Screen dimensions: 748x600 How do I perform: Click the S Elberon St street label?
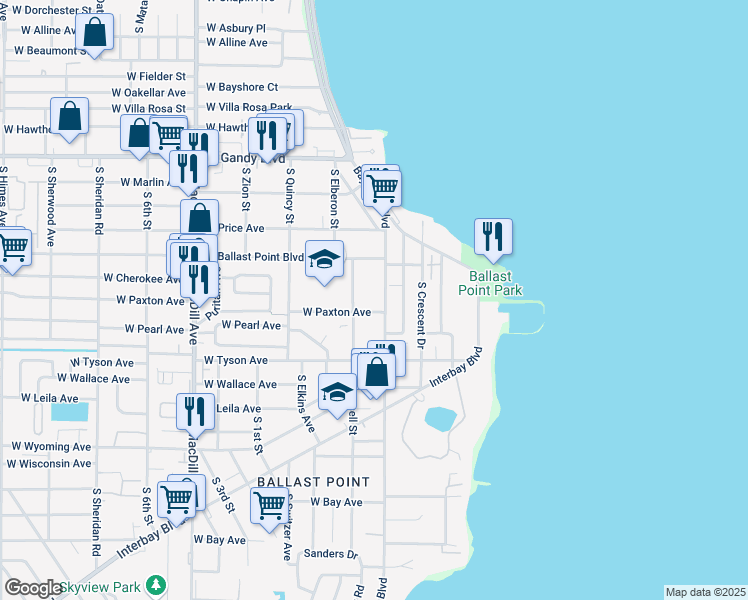[x=334, y=199]
